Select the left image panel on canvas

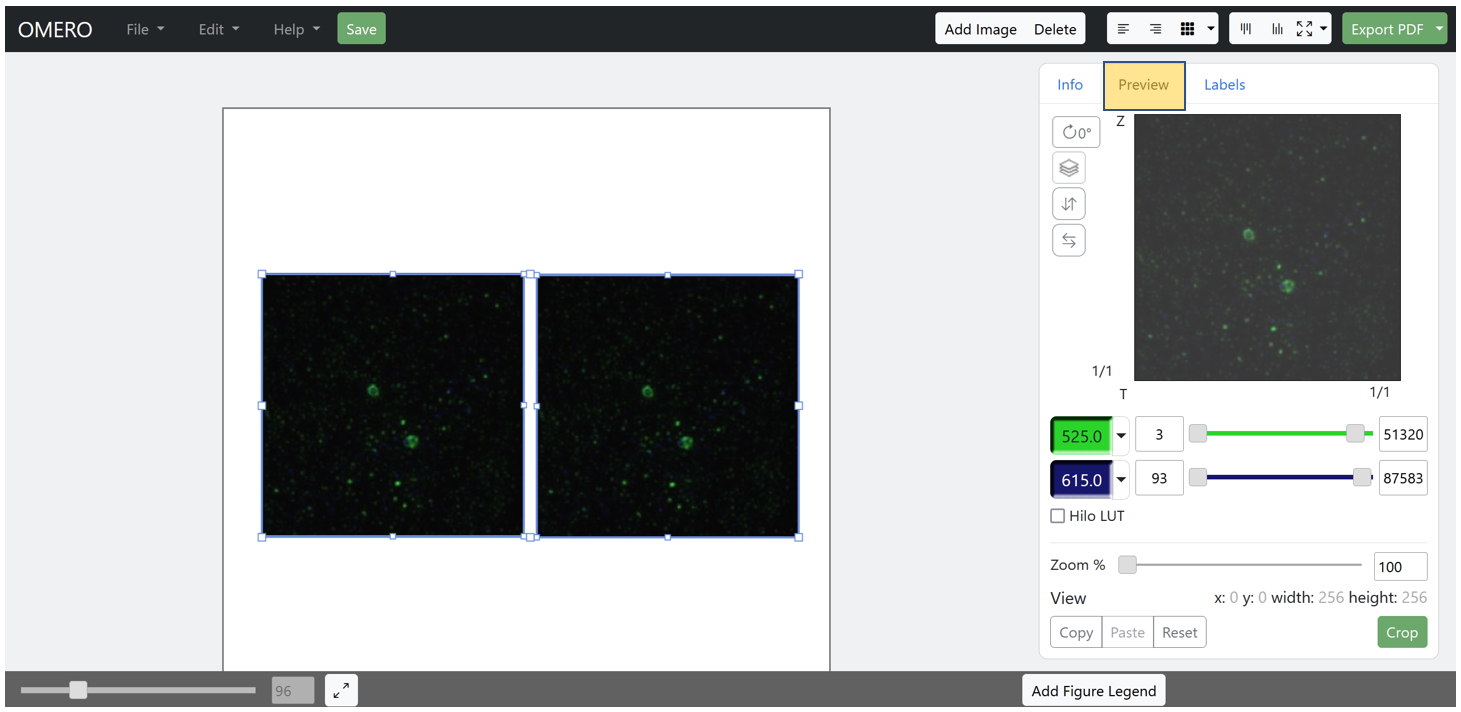click(x=393, y=405)
